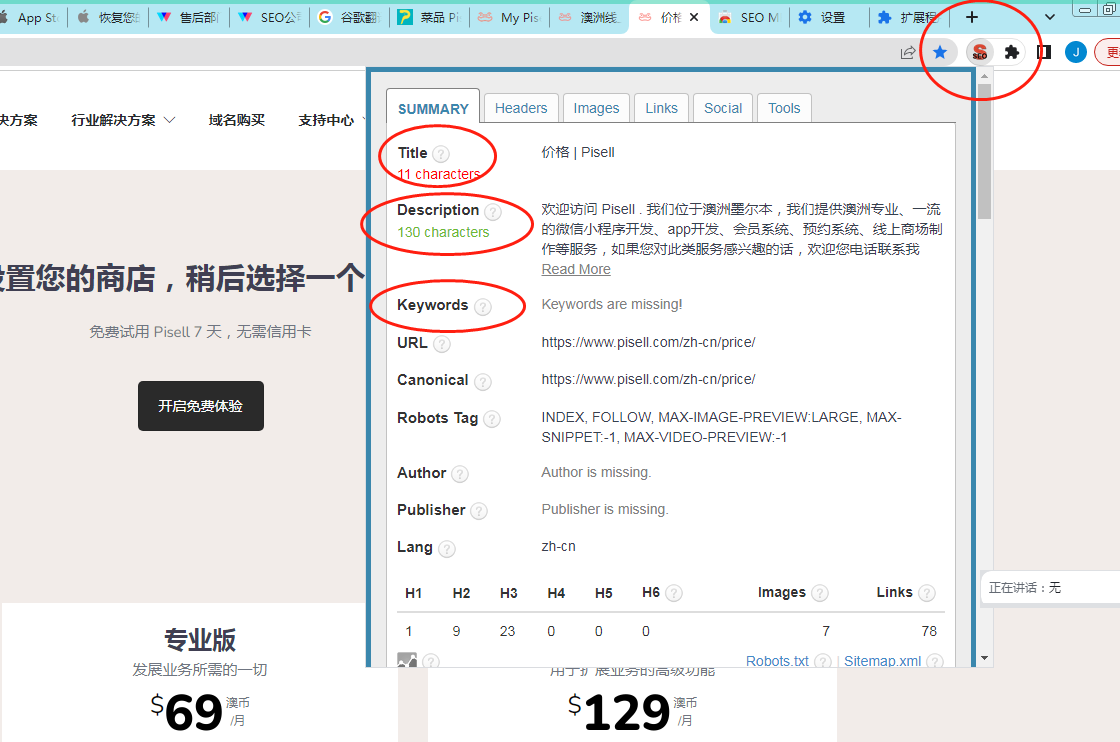Click the popup vertical scrollbar thumb

(984, 151)
